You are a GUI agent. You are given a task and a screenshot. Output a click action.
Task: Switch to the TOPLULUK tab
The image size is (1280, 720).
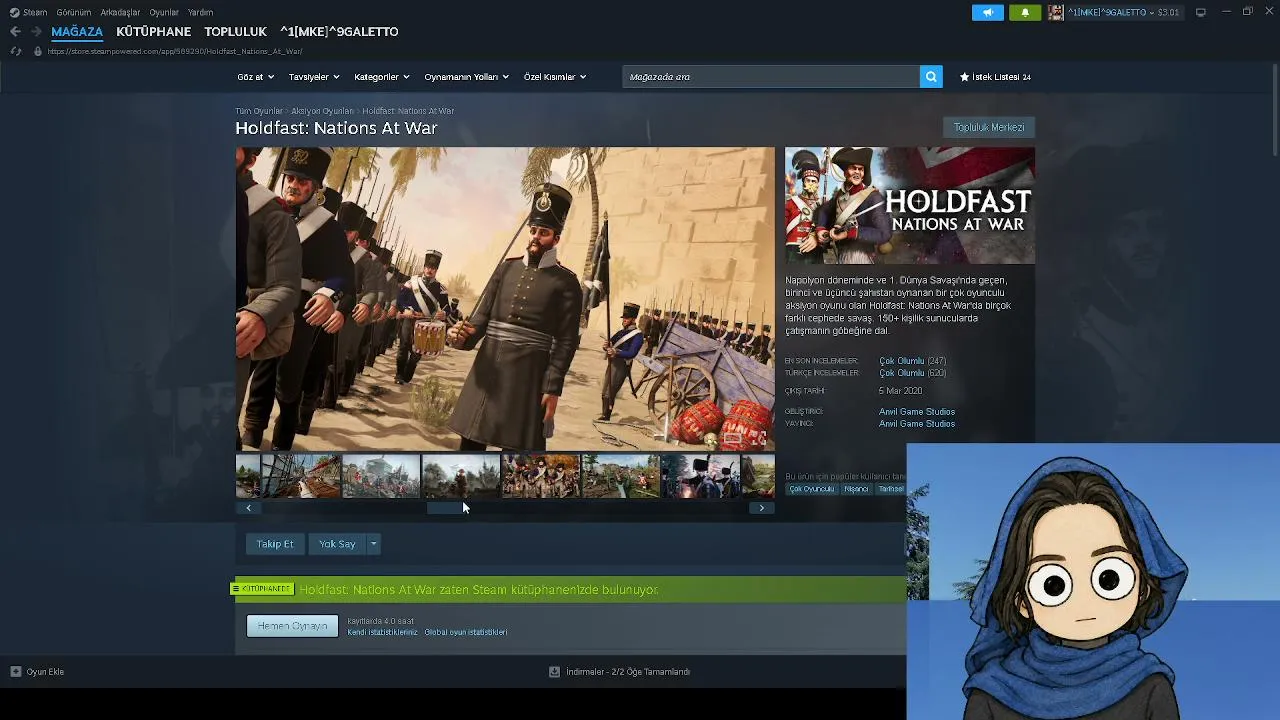click(x=235, y=32)
